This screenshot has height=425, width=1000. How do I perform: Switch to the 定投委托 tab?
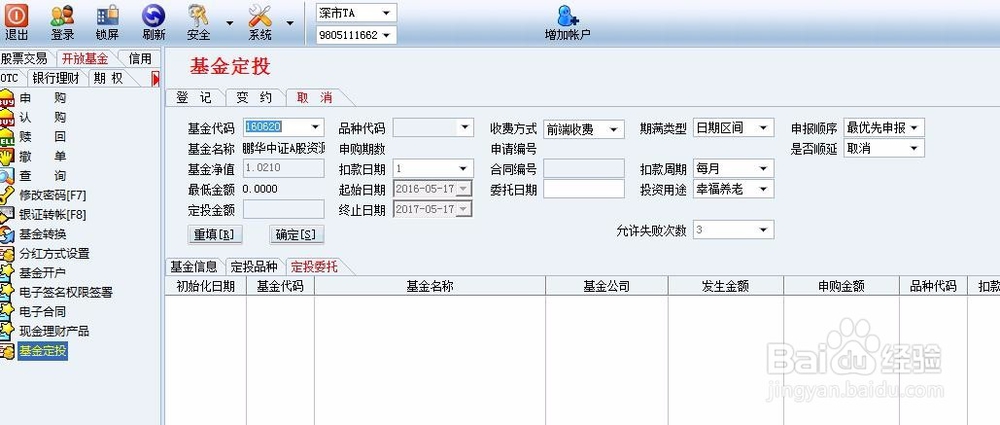tap(314, 267)
